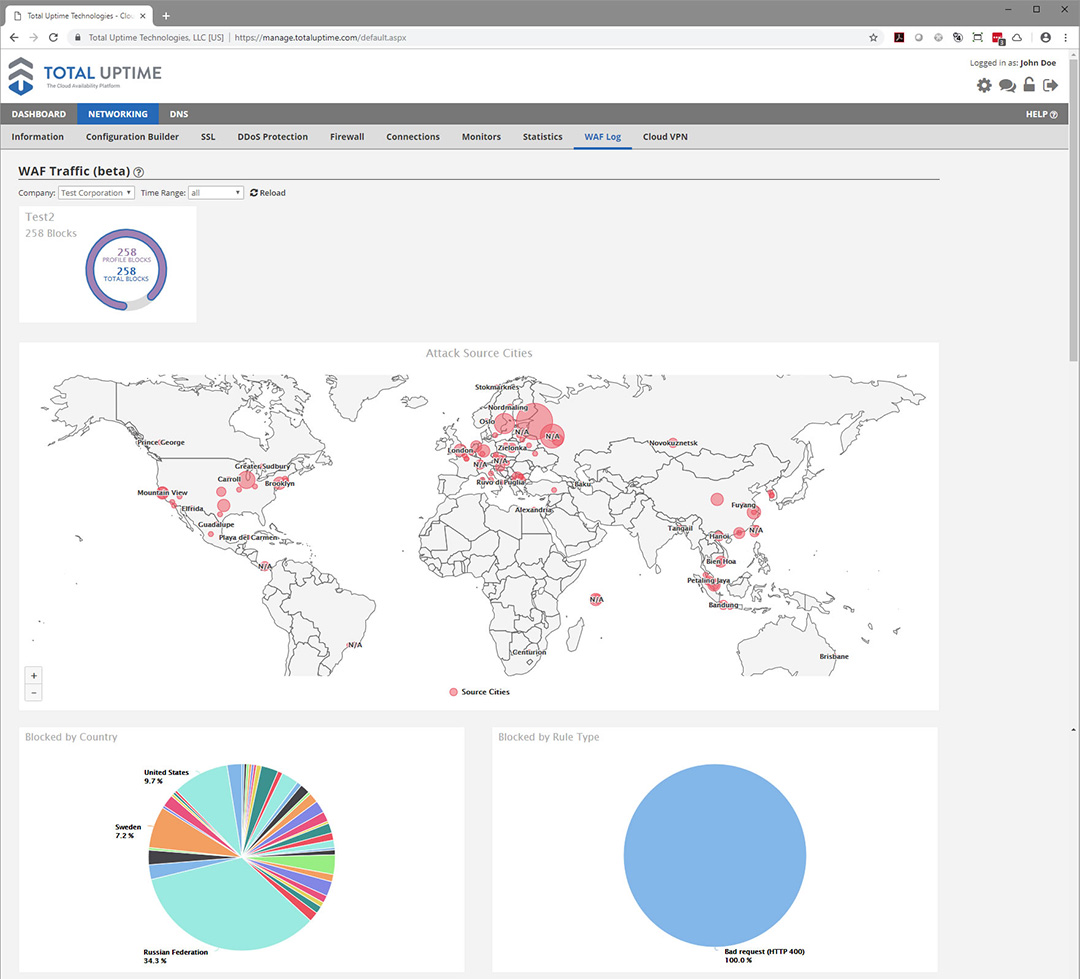
Task: Click the Mountain View map label
Action: (162, 493)
